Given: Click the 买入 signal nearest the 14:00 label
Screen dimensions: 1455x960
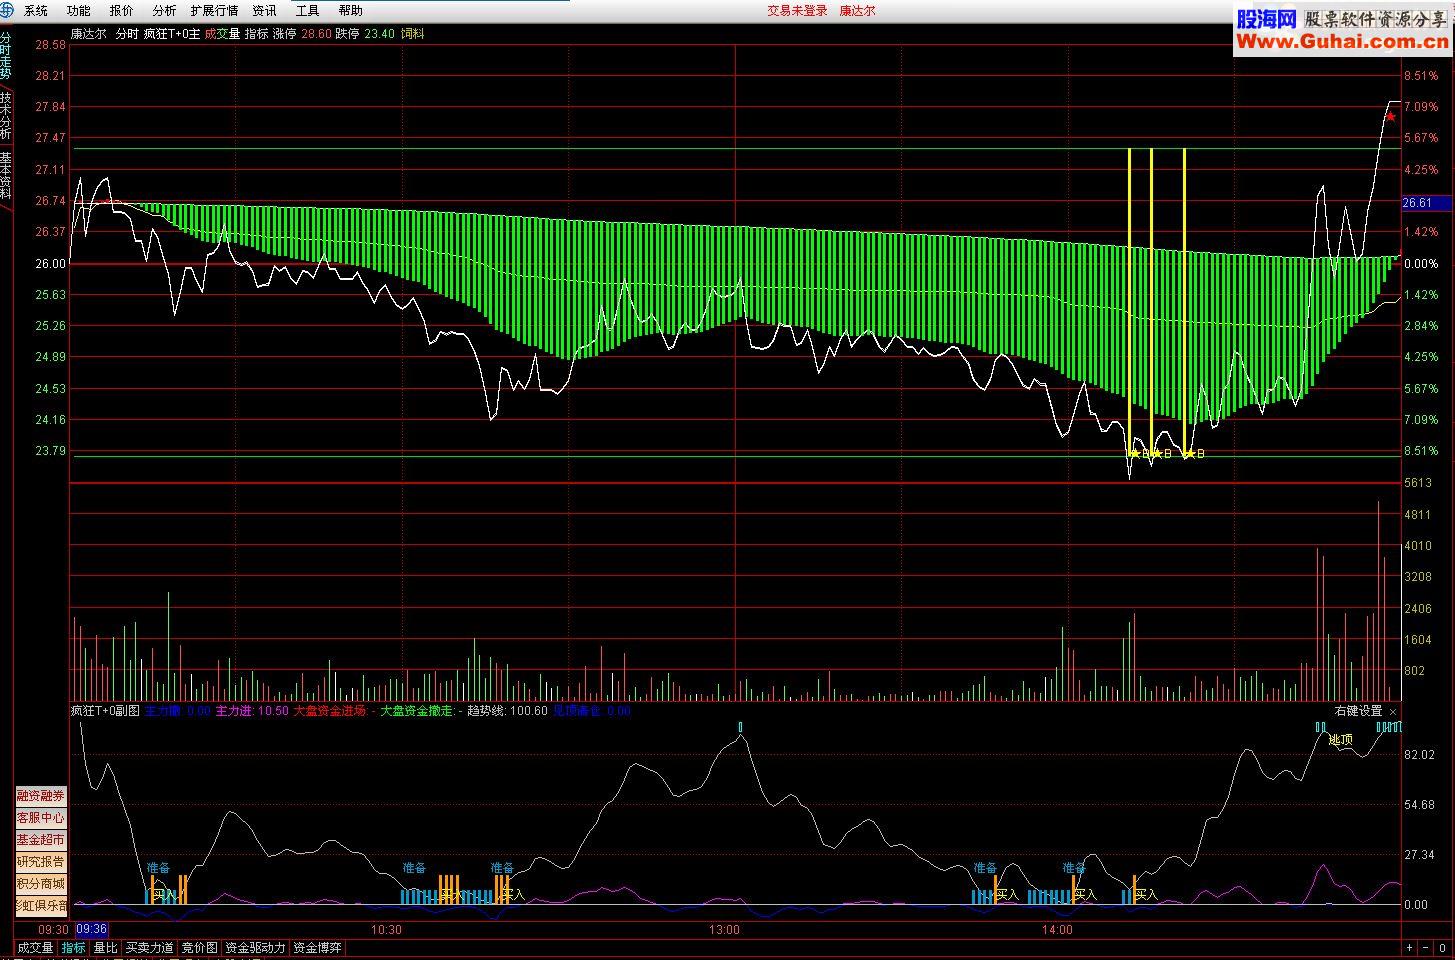Looking at the screenshot, I should tap(1086, 895).
